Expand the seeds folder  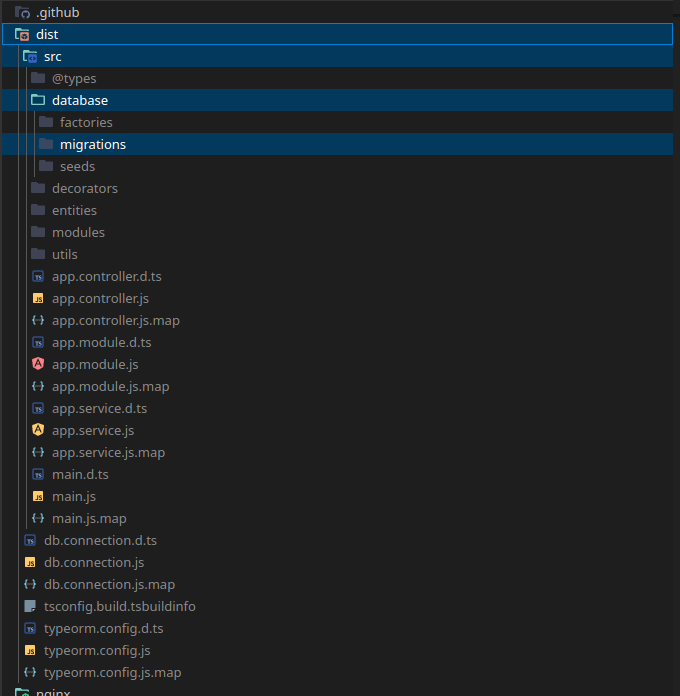(337, 166)
